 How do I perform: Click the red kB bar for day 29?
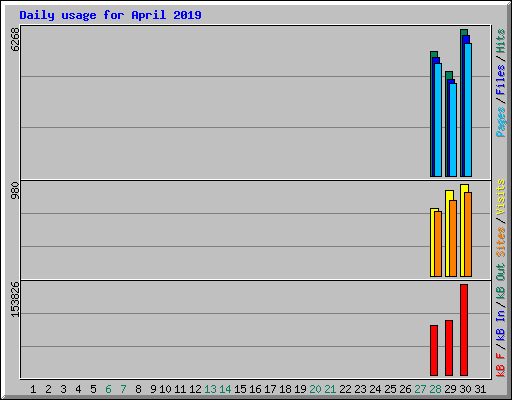point(449,348)
